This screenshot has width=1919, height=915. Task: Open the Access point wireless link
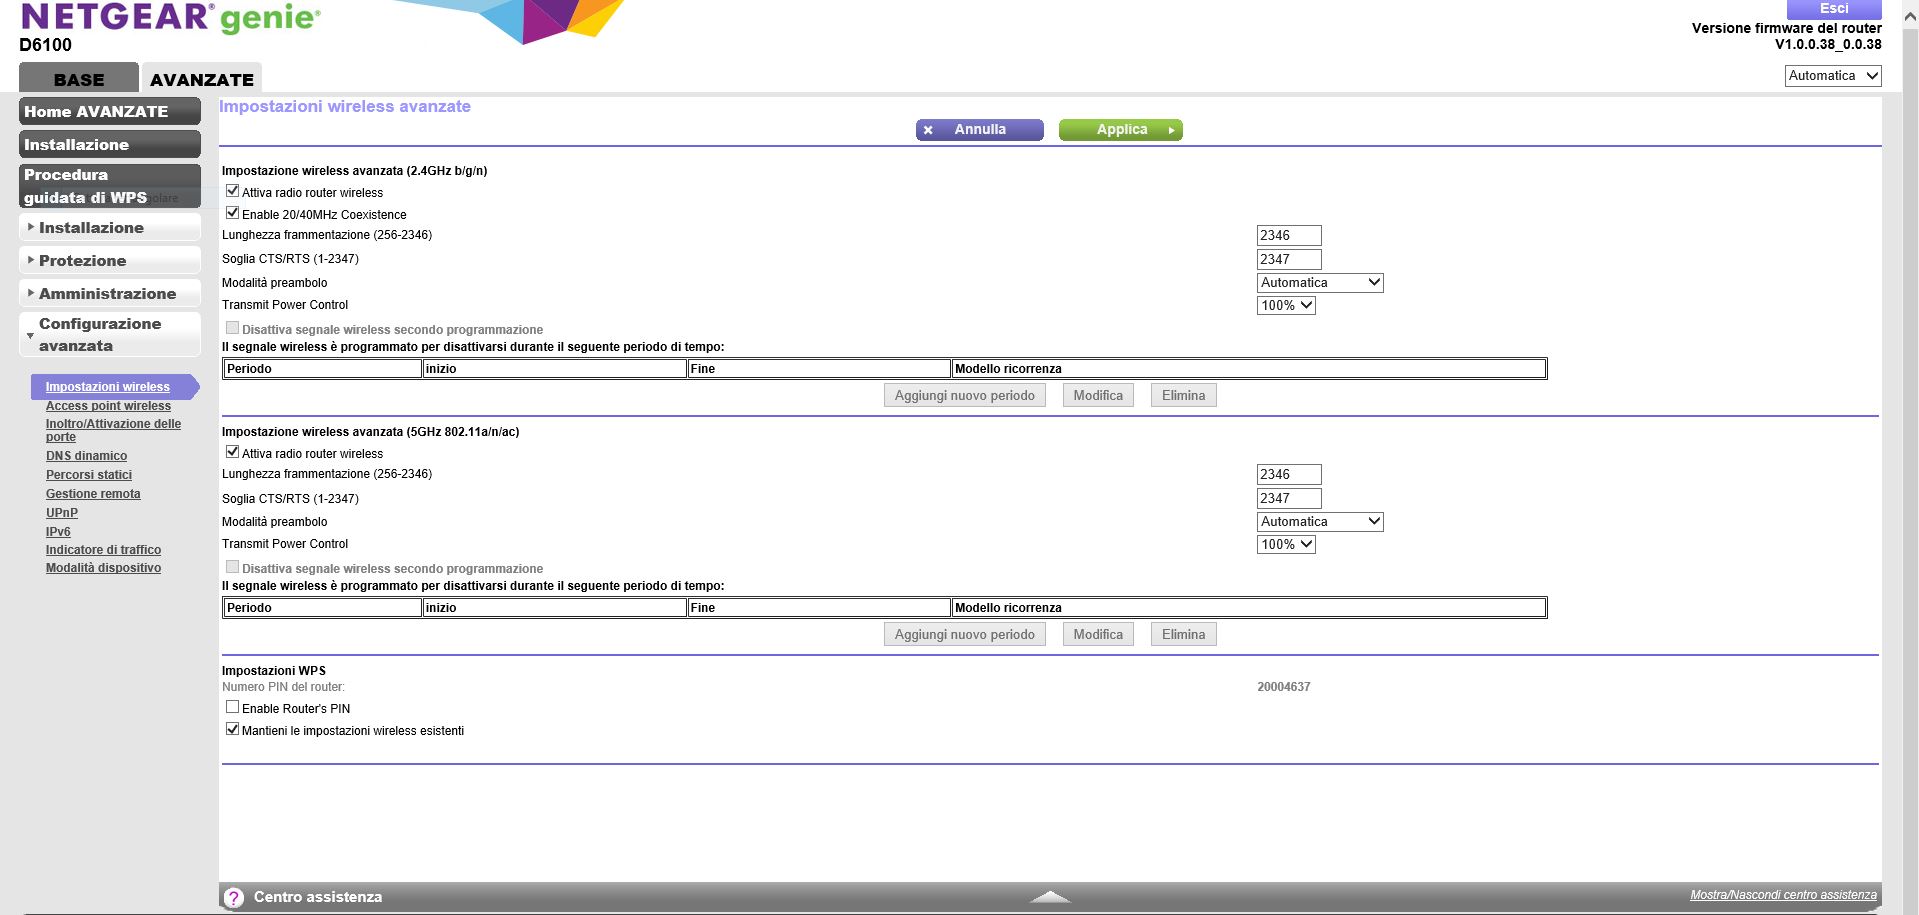[108, 406]
